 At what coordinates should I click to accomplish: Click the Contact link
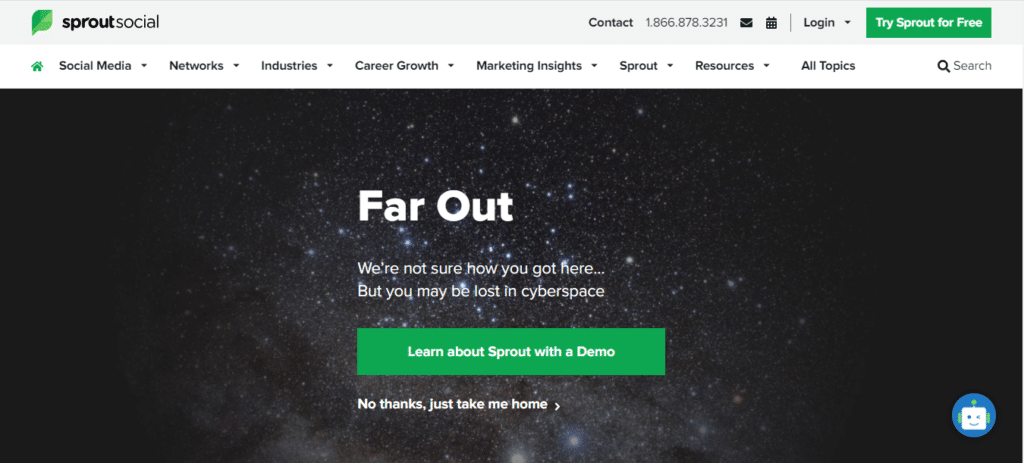pyautogui.click(x=611, y=23)
